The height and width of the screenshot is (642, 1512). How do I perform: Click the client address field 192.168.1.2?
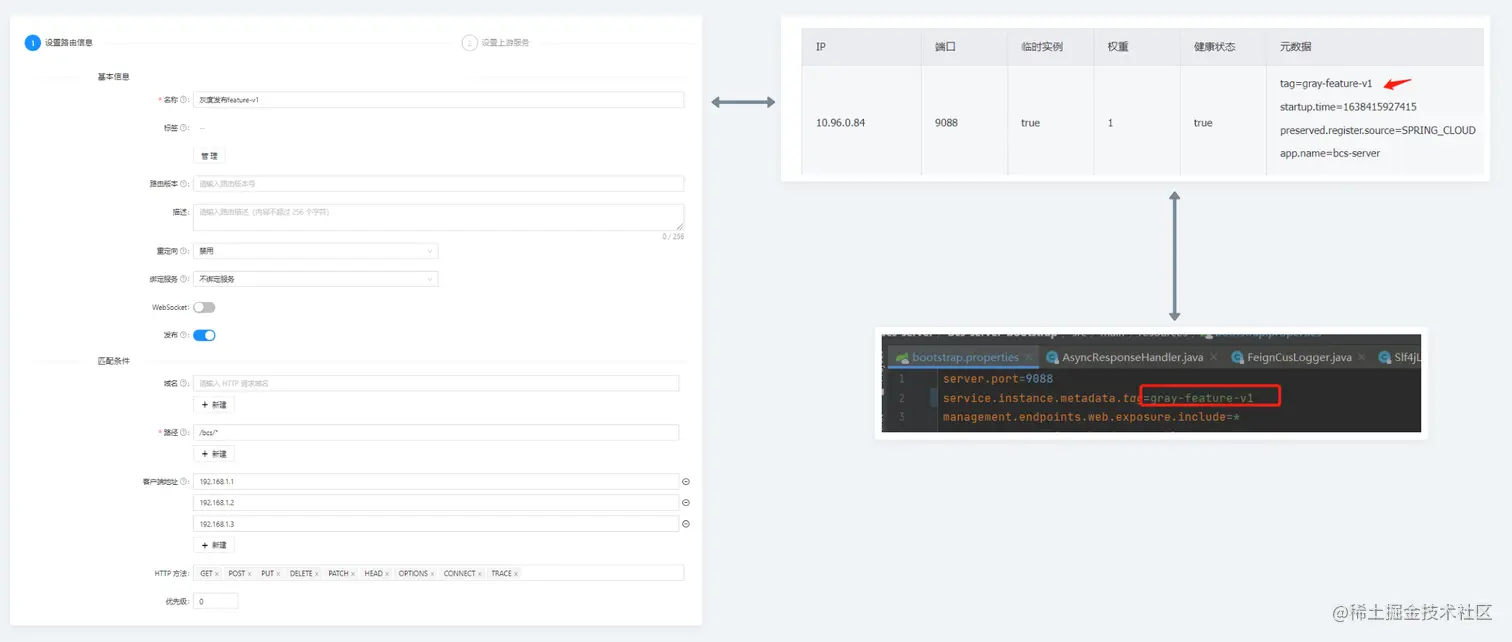pos(436,502)
